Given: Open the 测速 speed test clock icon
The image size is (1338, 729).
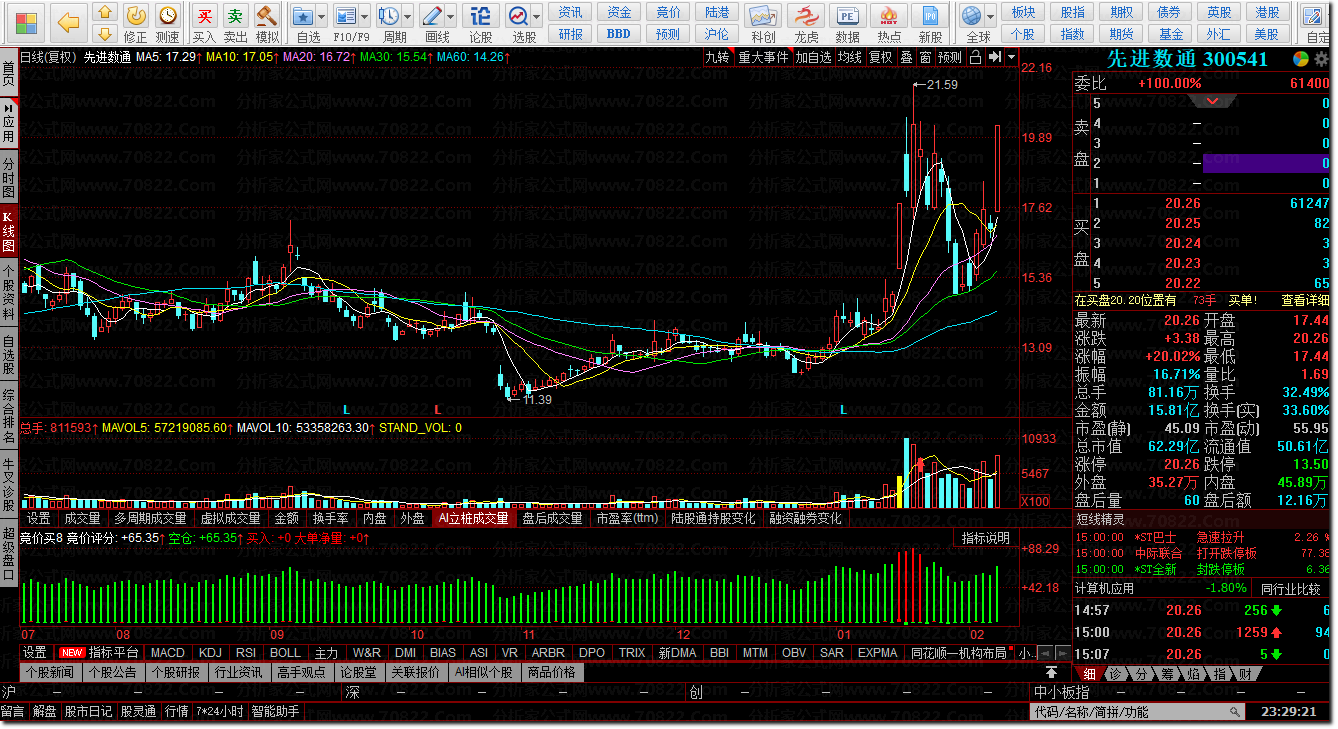Looking at the screenshot, I should [x=168, y=15].
